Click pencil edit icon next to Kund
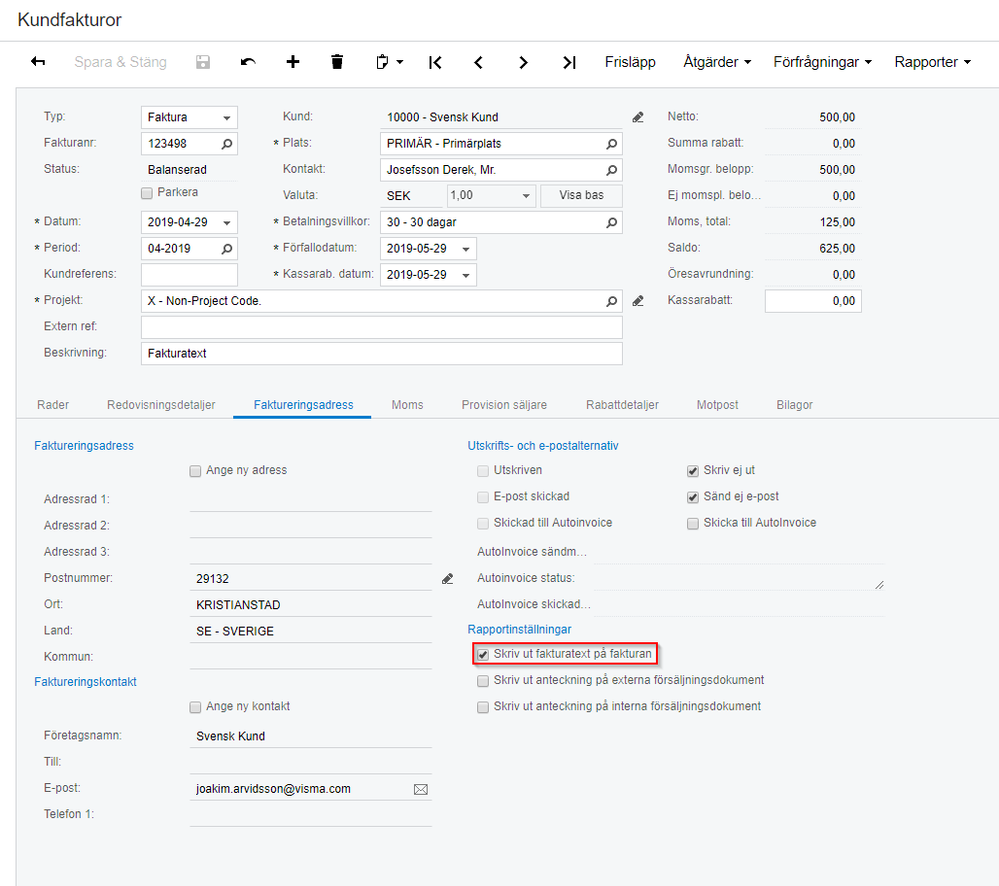The width and height of the screenshot is (999, 886). (638, 117)
